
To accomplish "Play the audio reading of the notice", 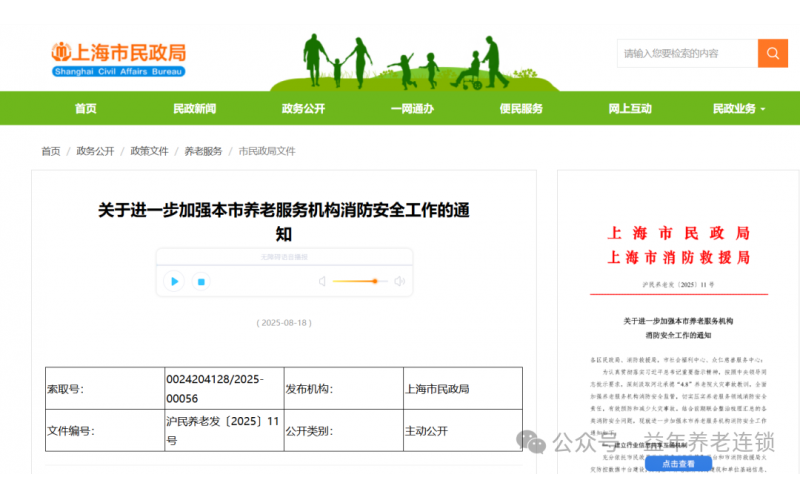I will click(174, 281).
